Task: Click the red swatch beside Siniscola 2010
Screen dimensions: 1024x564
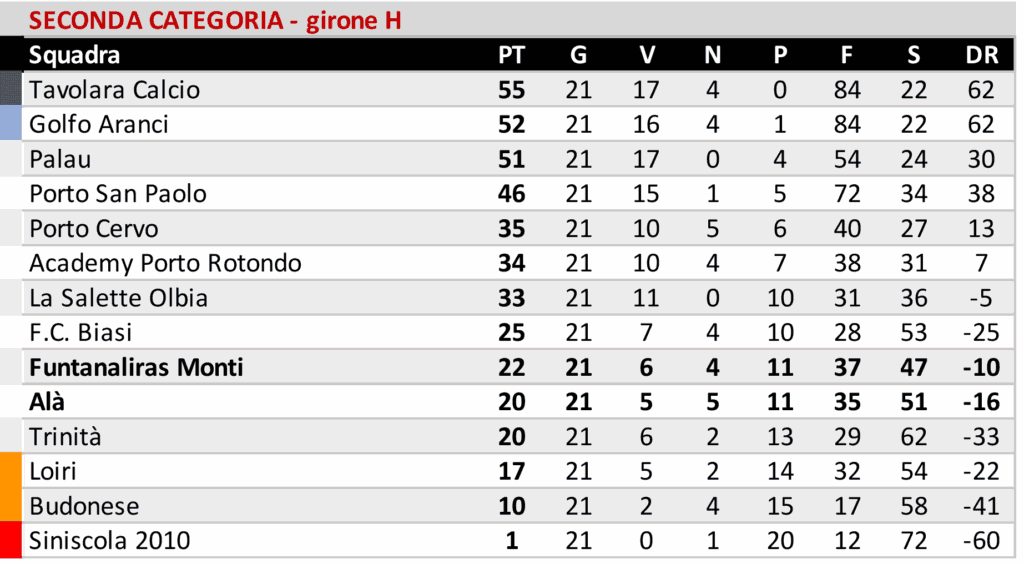Action: pos(11,540)
